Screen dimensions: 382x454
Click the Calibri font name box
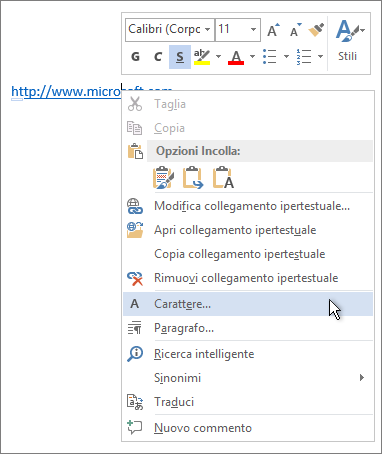[165, 30]
